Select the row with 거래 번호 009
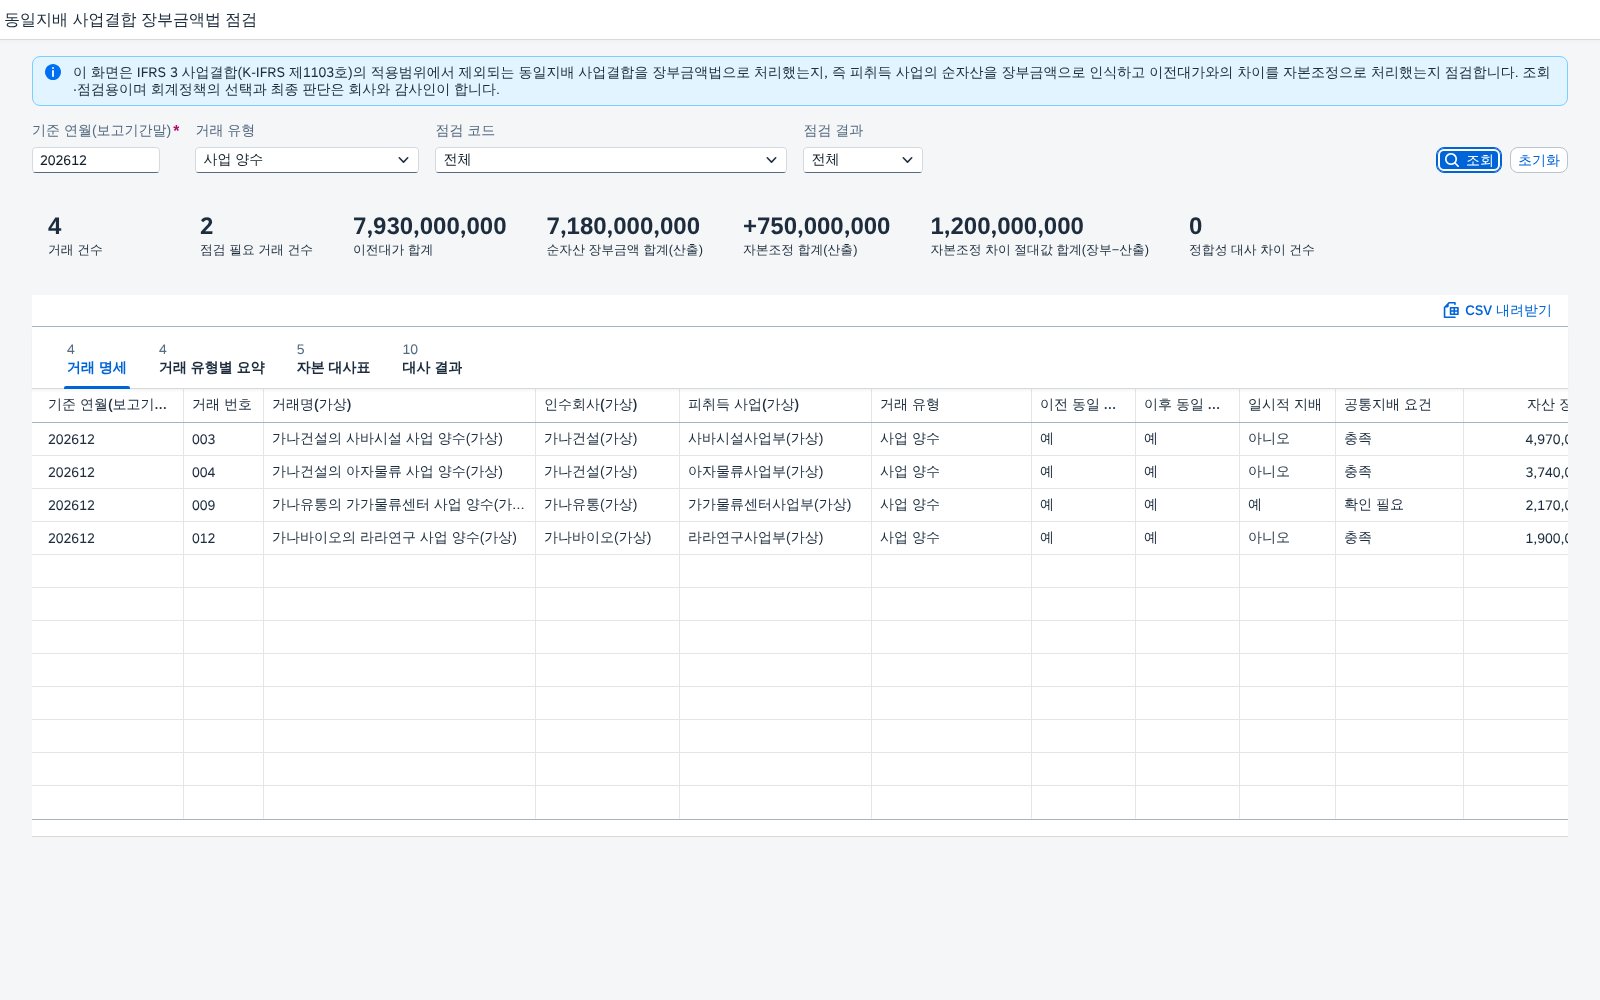The height and width of the screenshot is (1000, 1600). pos(800,505)
